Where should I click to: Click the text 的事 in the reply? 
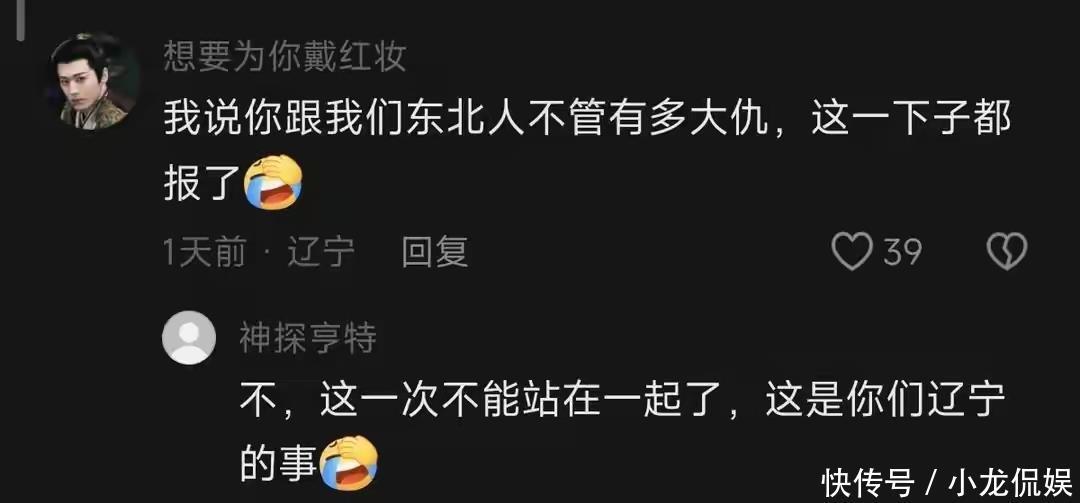click(278, 464)
